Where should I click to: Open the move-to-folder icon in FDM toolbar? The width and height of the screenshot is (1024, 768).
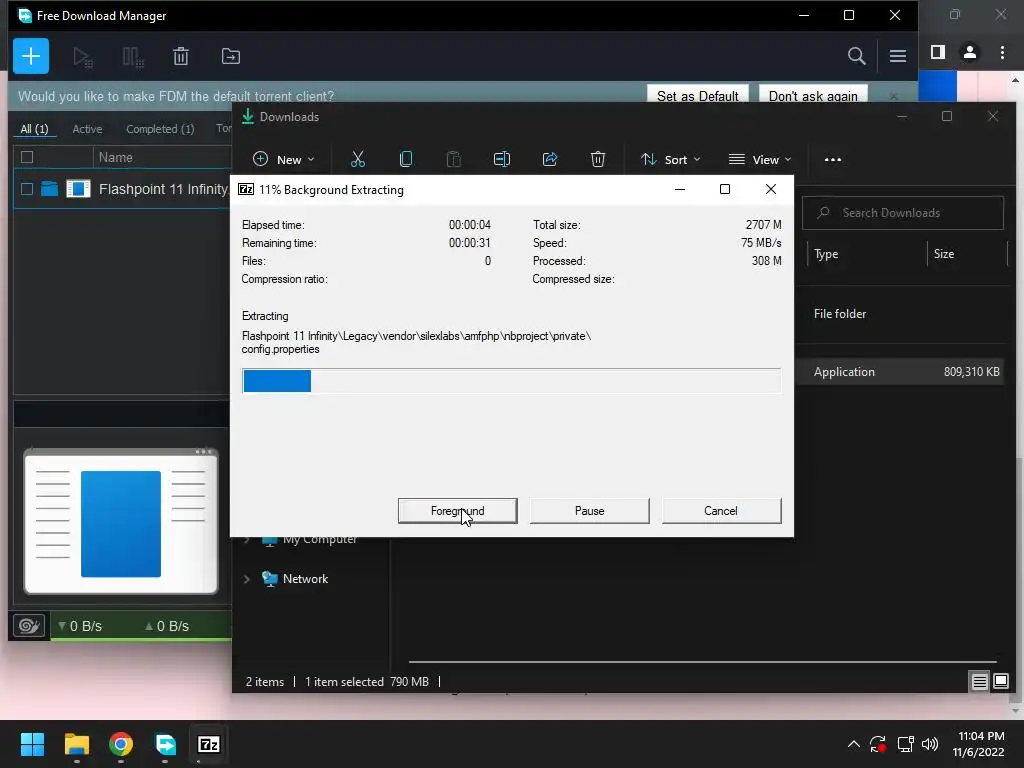pos(231,57)
